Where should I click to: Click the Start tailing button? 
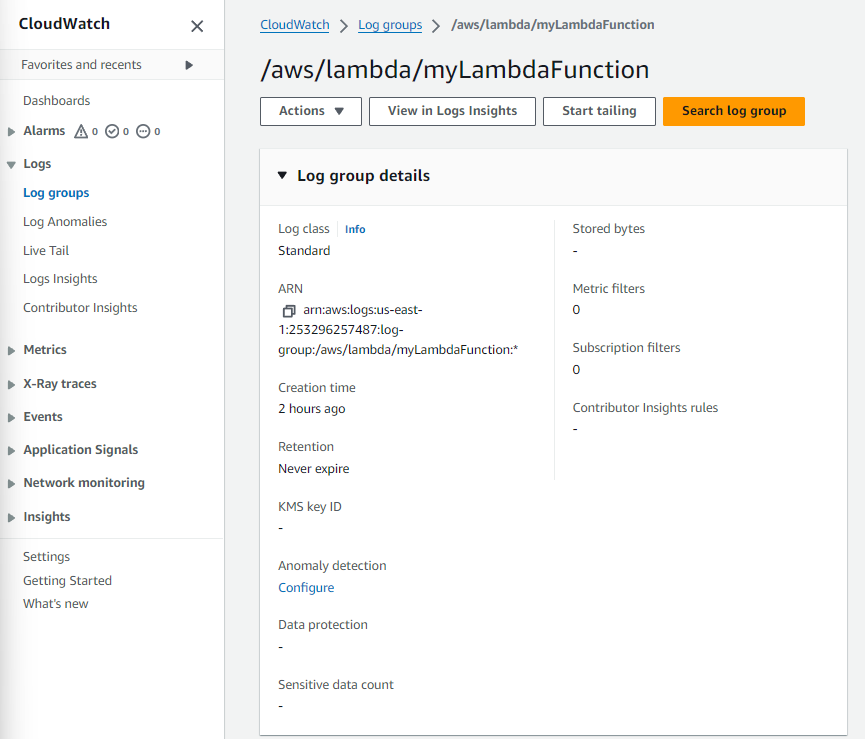coord(598,111)
